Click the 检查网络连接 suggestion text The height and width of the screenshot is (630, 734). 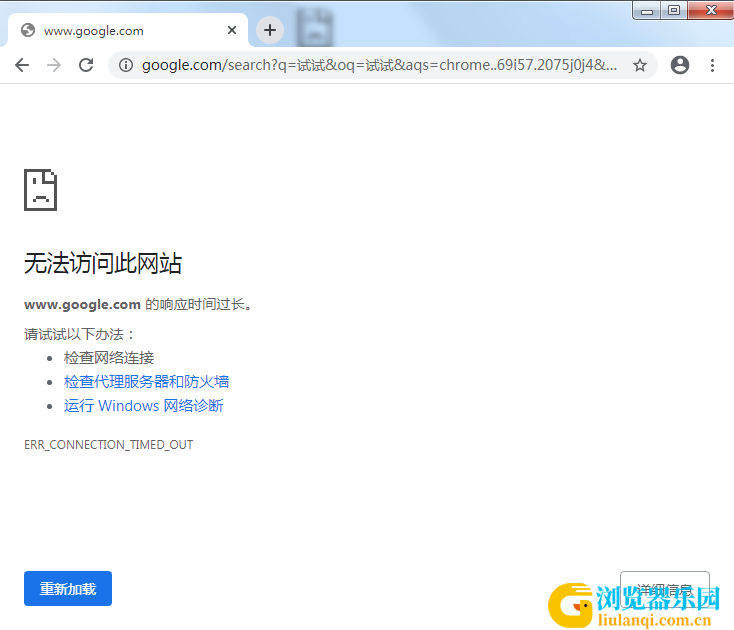tap(109, 358)
